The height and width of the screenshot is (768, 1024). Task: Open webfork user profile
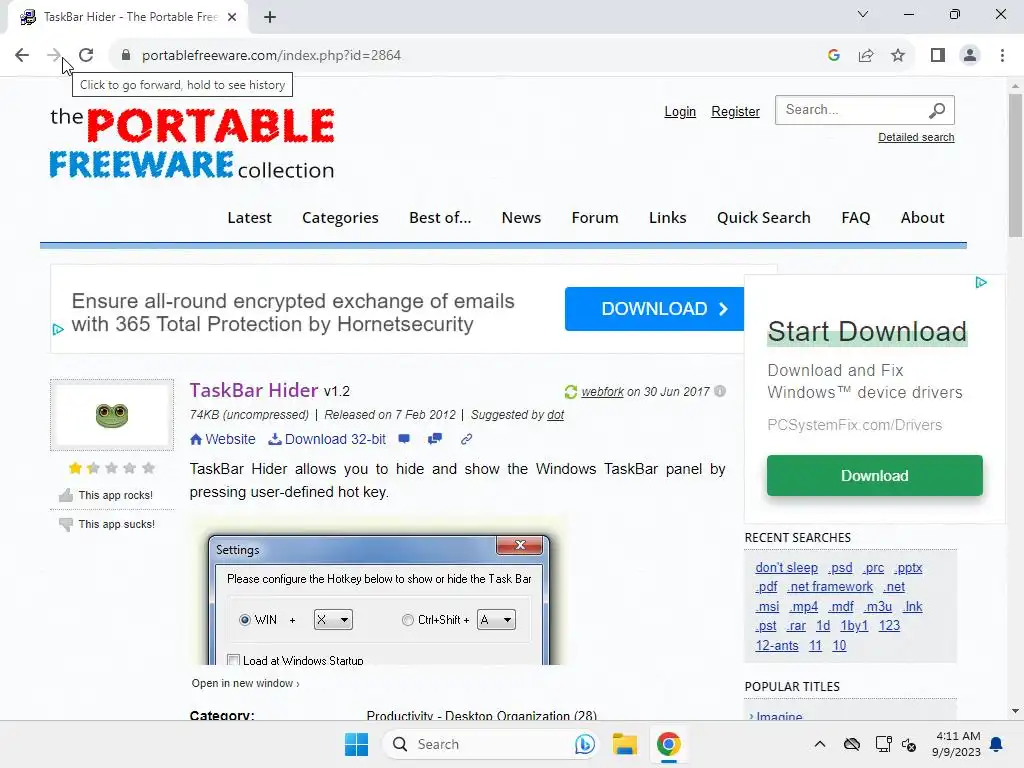click(x=602, y=391)
